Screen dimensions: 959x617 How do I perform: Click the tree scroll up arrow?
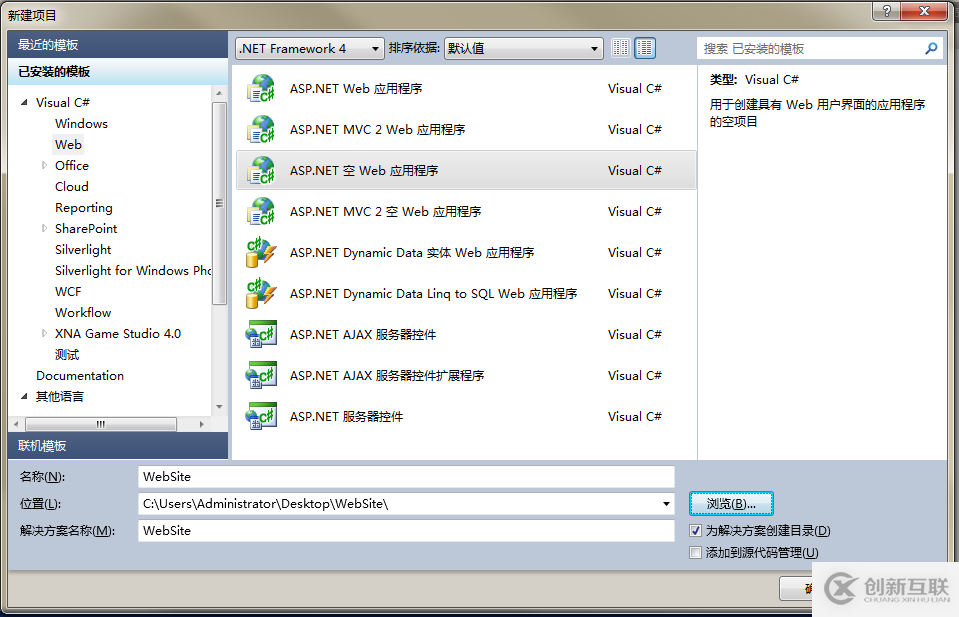point(219,93)
